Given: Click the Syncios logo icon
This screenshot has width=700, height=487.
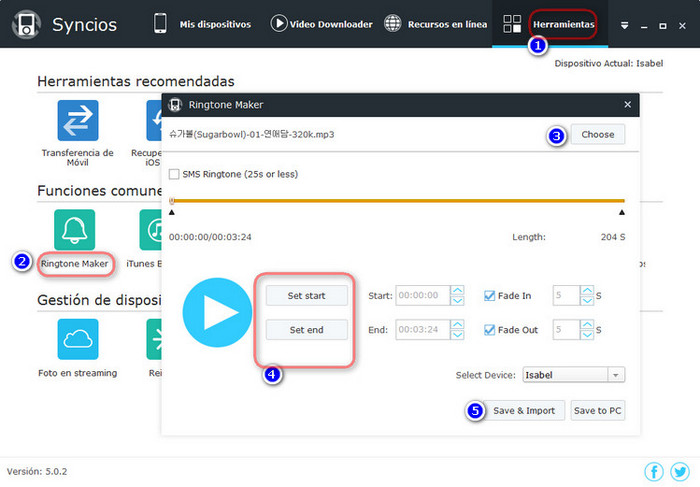Looking at the screenshot, I should [x=26, y=25].
